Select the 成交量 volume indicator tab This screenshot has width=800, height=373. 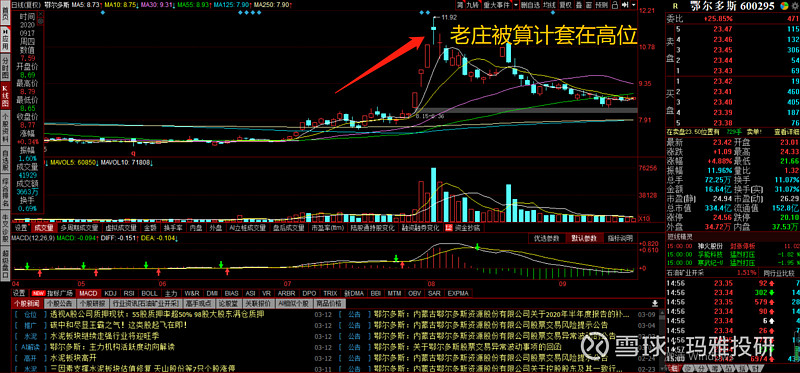point(44,228)
